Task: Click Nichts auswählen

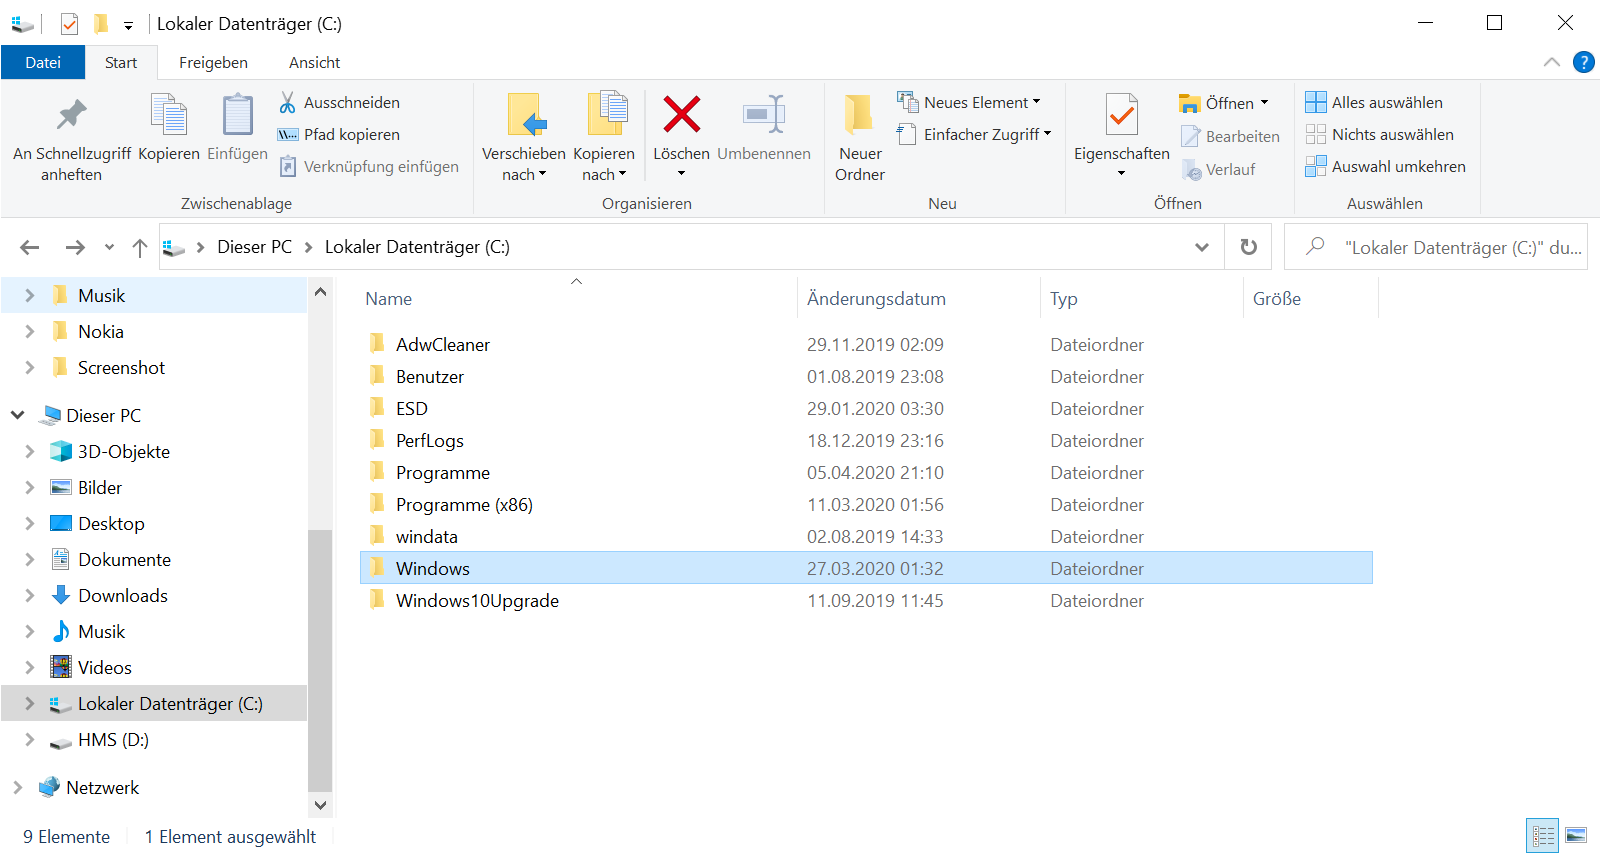Action: pyautogui.click(x=1379, y=134)
